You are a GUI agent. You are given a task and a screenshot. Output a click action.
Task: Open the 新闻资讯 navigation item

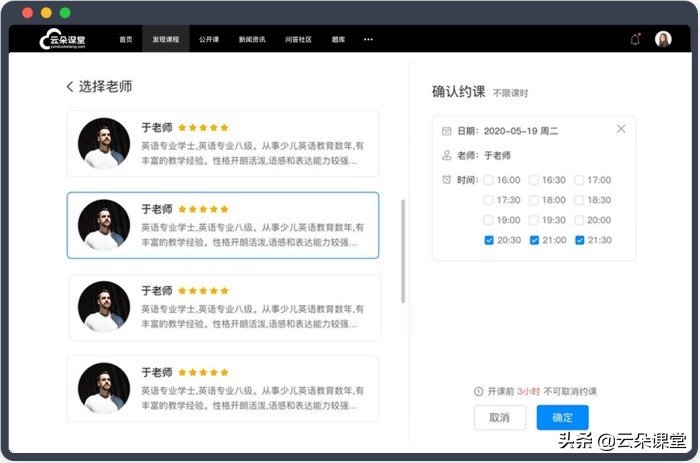pos(252,39)
